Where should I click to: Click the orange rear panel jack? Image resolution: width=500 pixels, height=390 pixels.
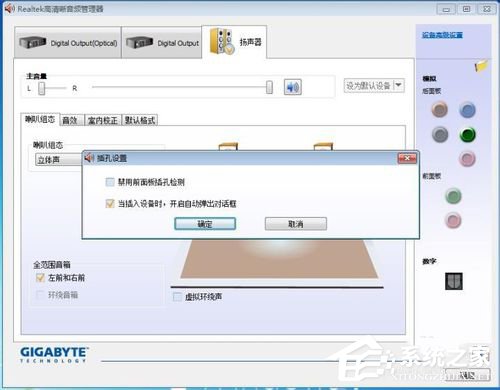[x=440, y=110]
